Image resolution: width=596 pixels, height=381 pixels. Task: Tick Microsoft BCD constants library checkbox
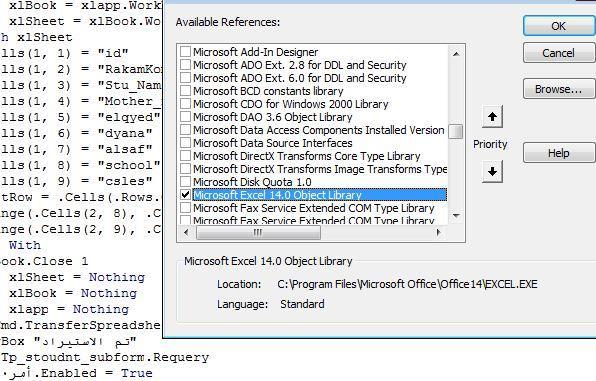pos(185,90)
